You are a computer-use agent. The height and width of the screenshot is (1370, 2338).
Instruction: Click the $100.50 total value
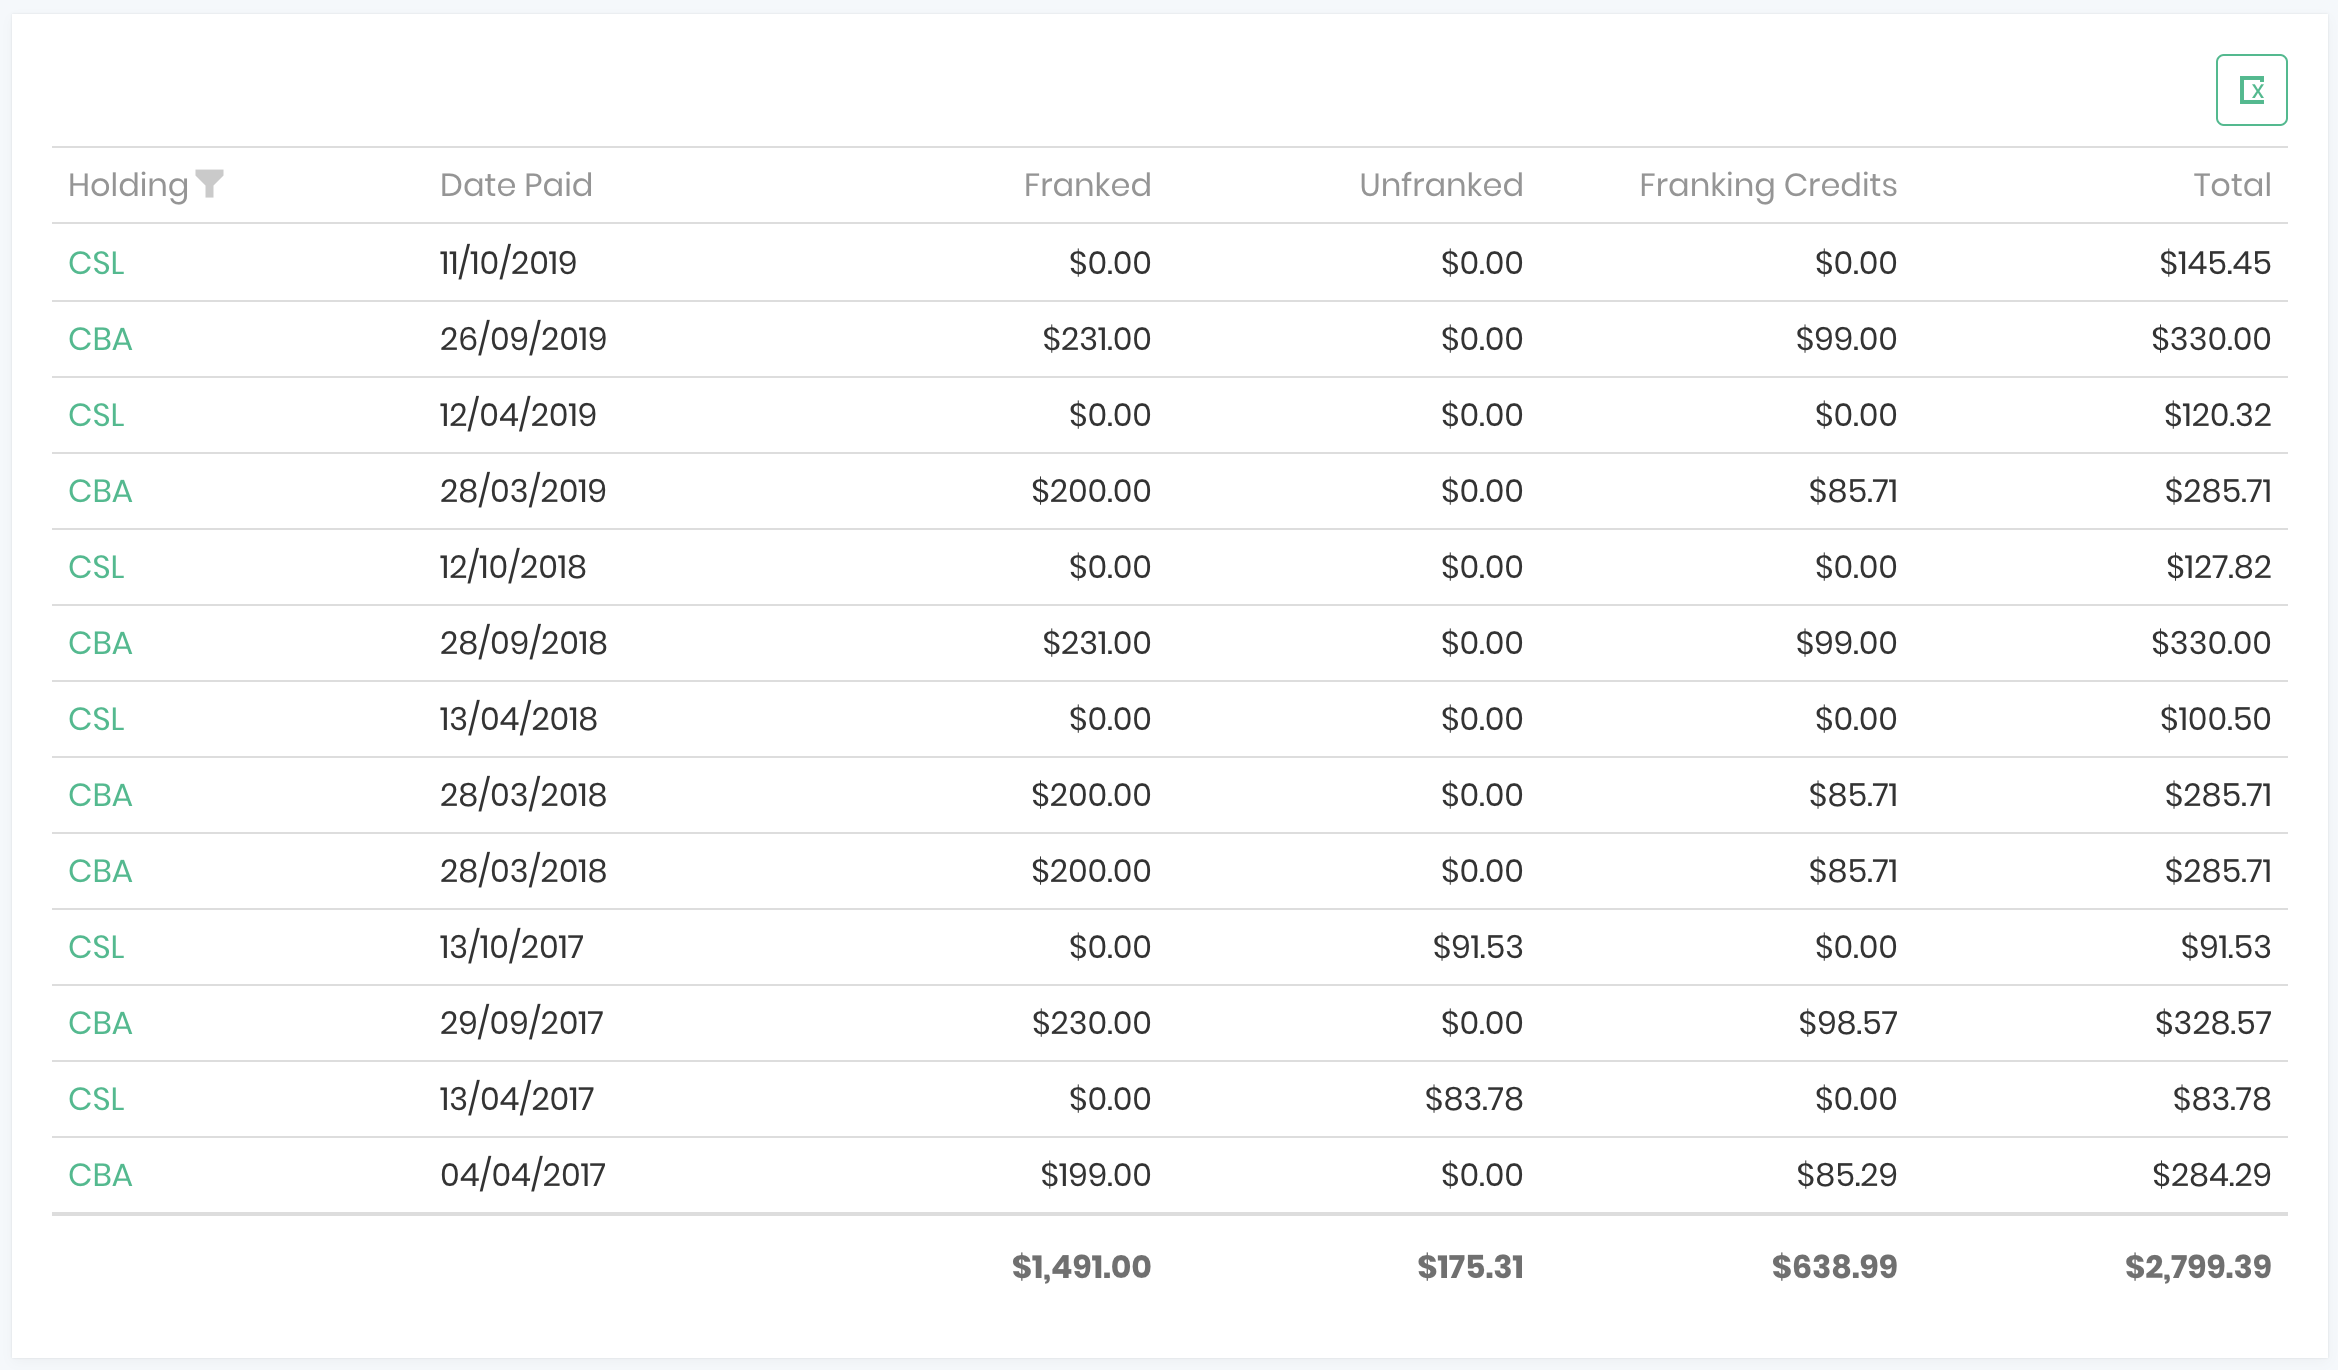pos(2215,719)
